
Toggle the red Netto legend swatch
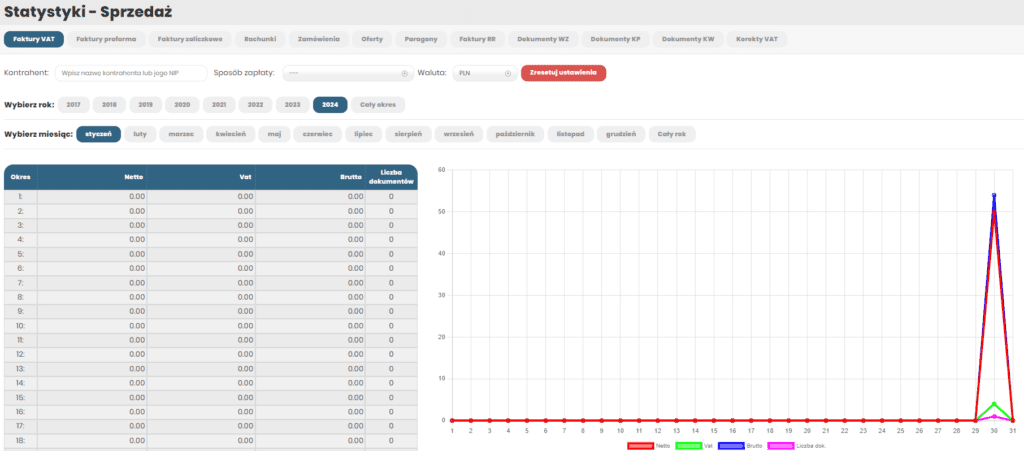tap(641, 445)
